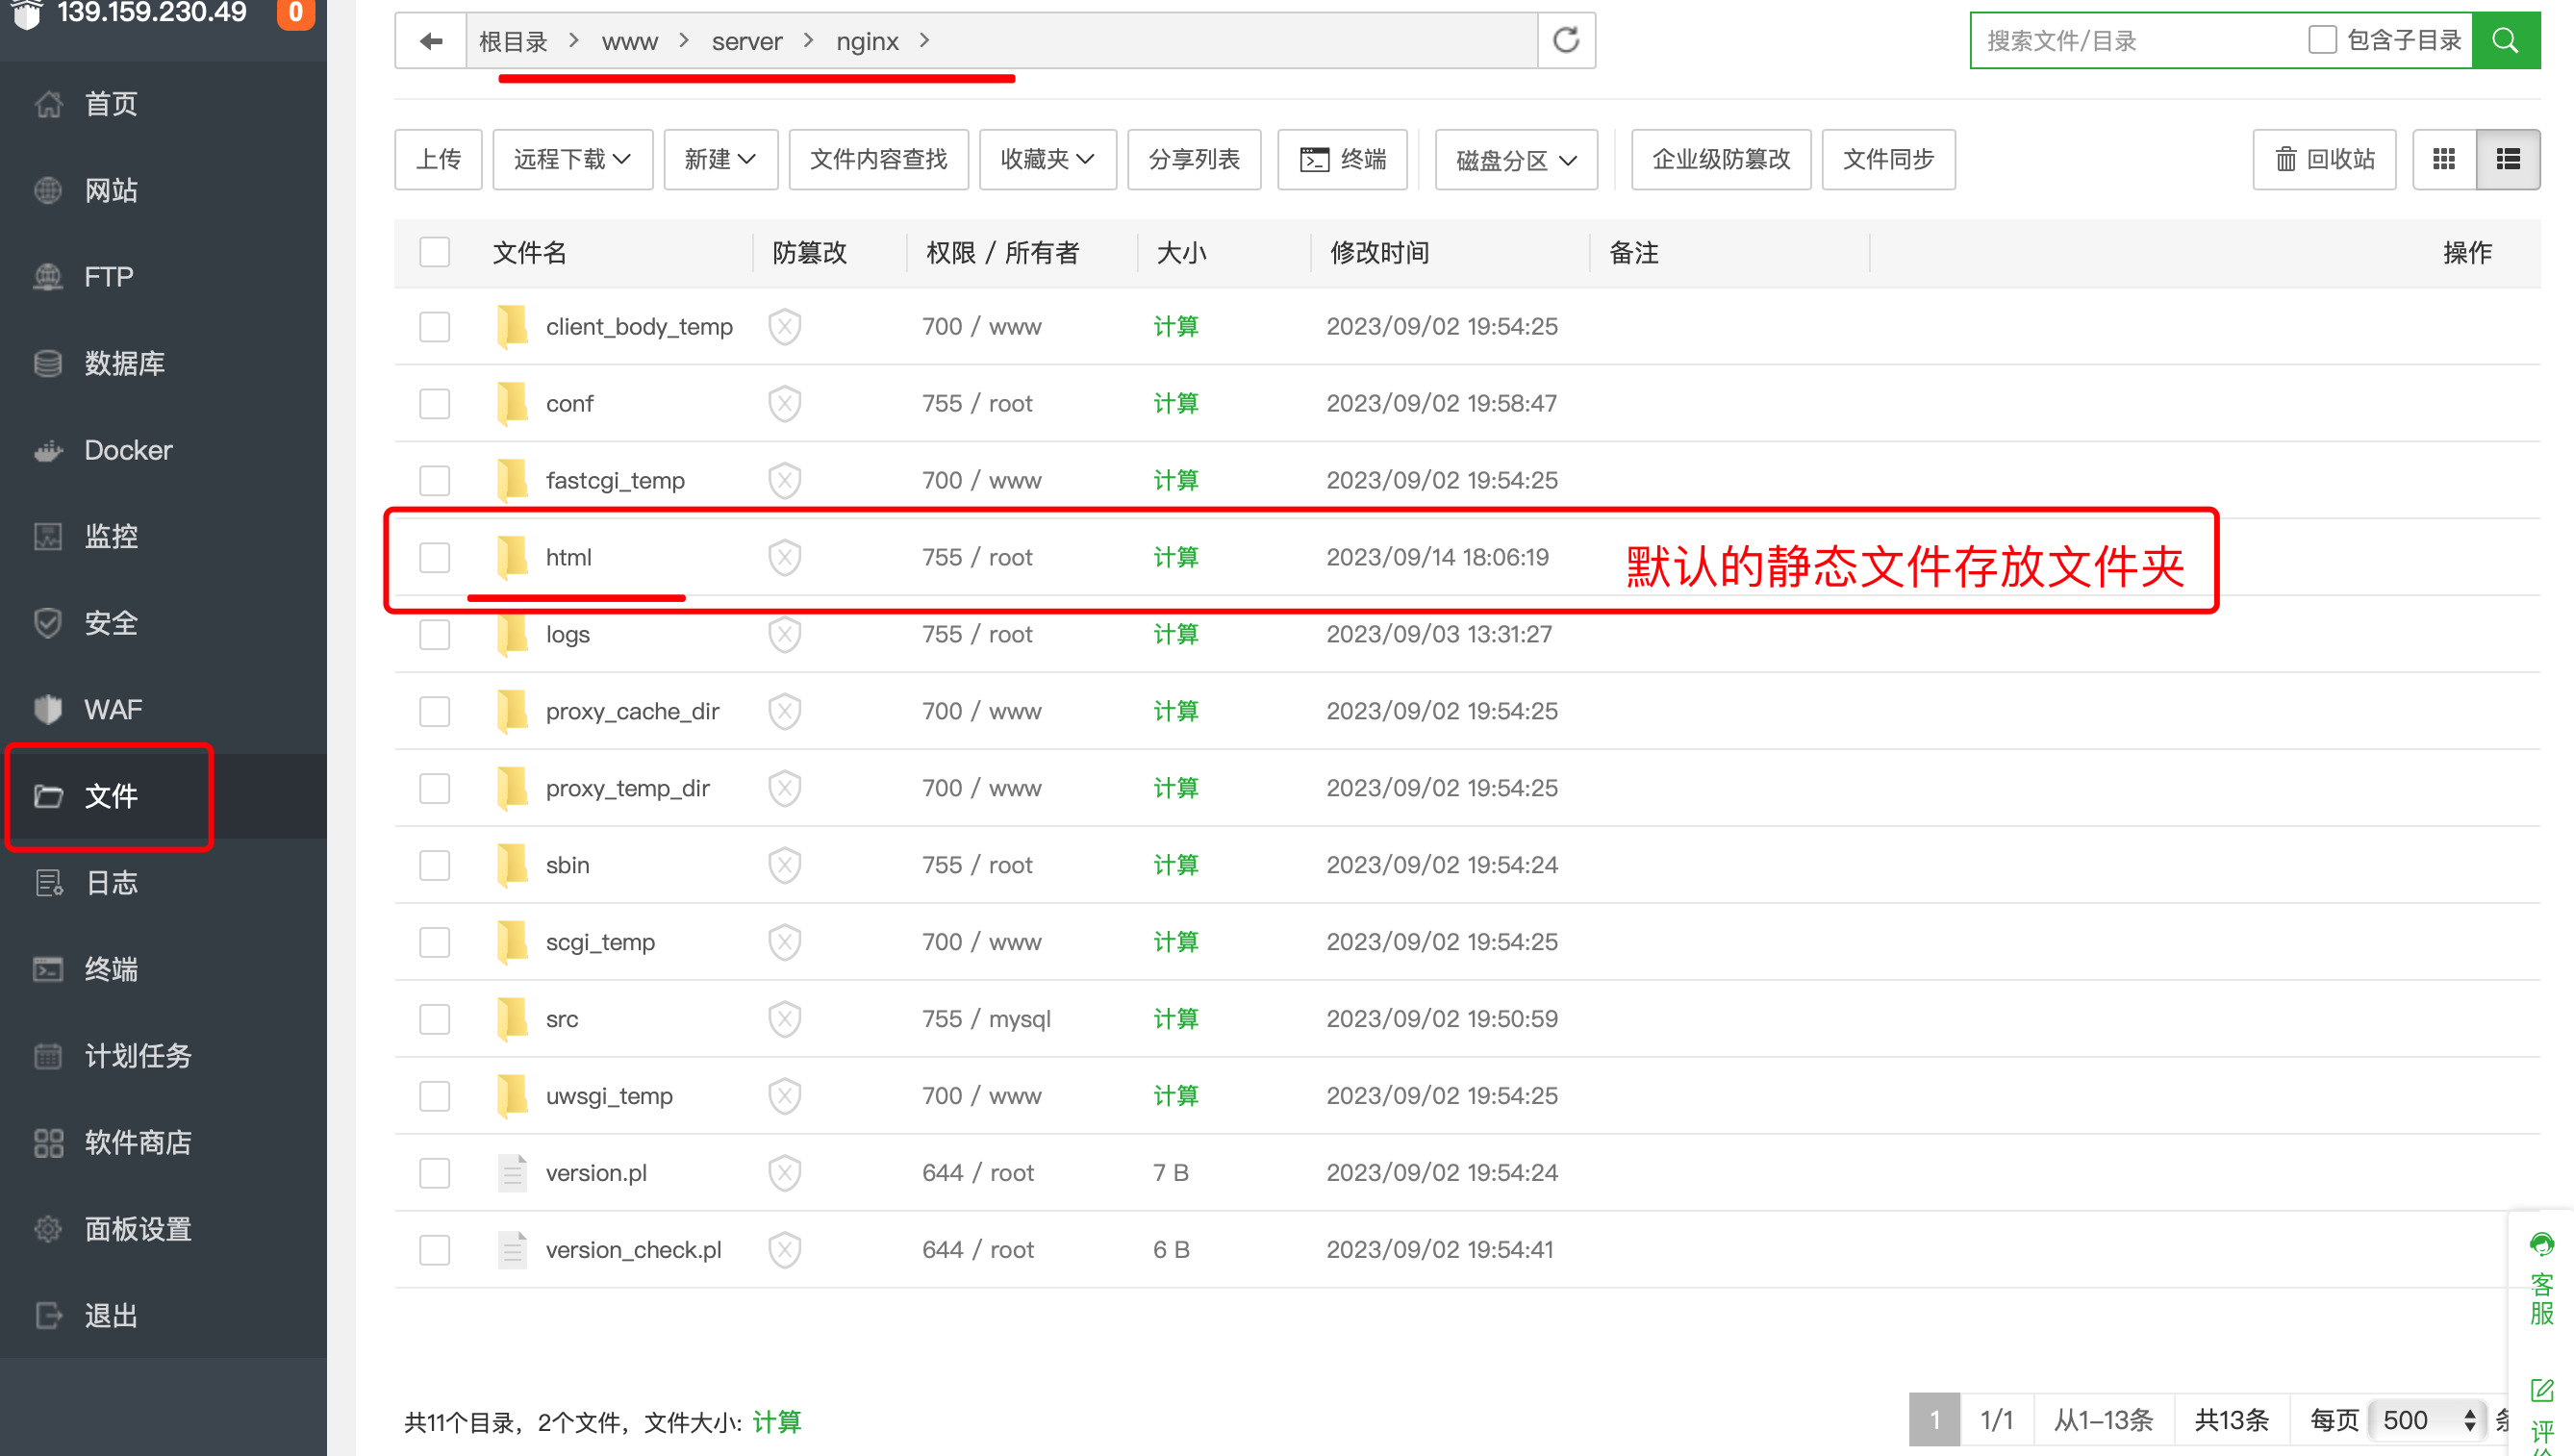Select the fastcgi_temp folder checkbox
This screenshot has height=1456, width=2574.
pos(434,481)
